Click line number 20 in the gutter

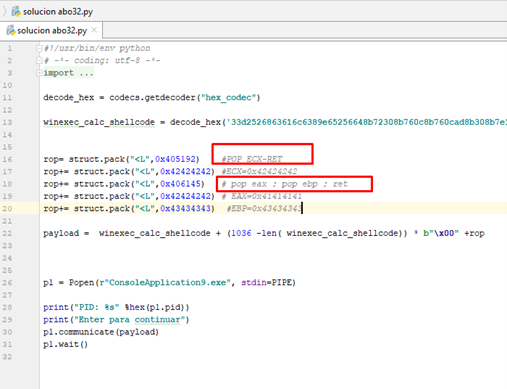pyautogui.click(x=7, y=209)
